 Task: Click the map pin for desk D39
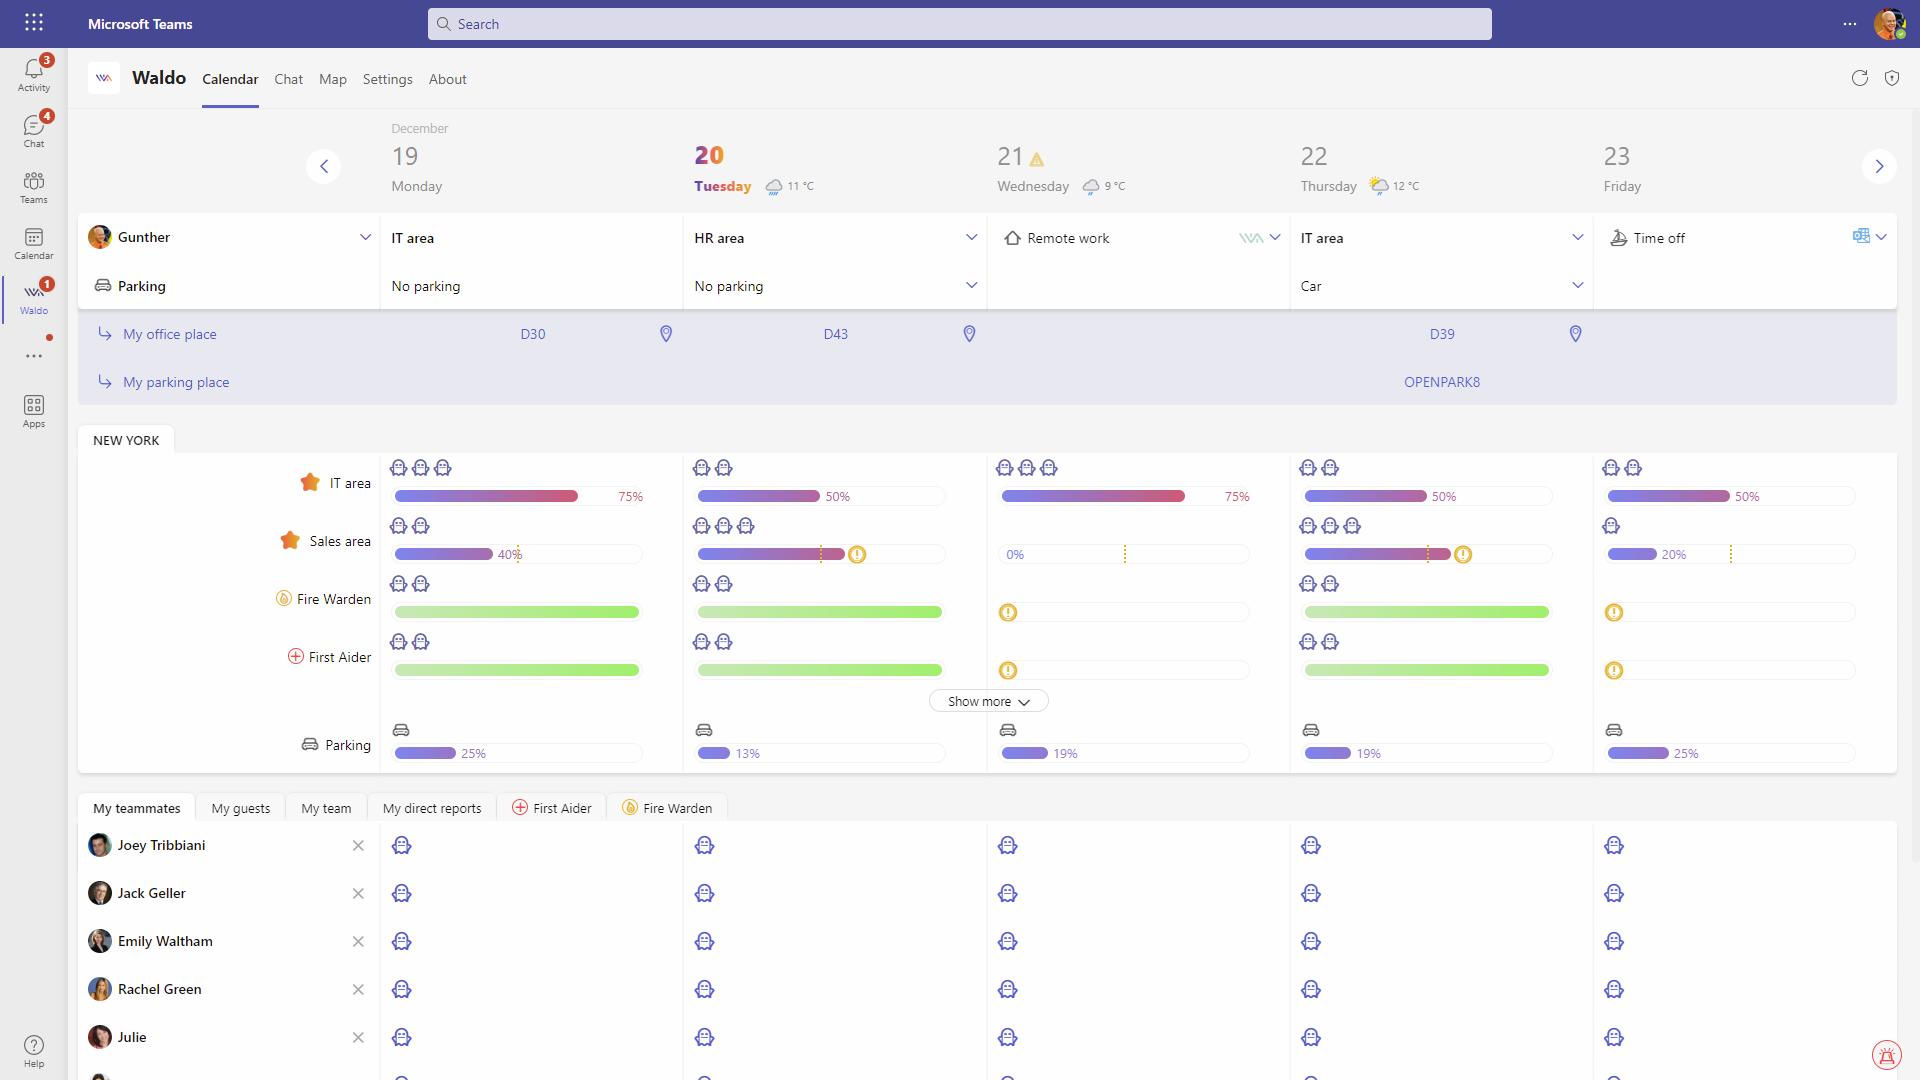point(1576,334)
